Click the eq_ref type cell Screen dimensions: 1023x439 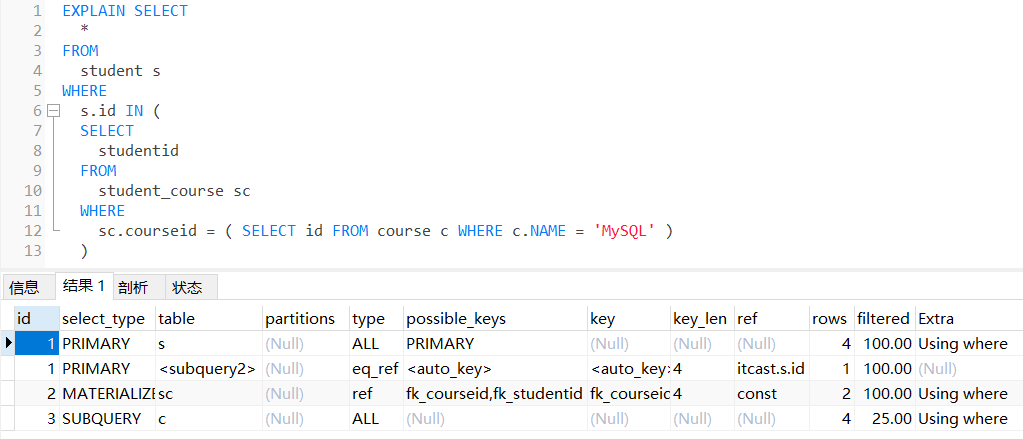click(x=376, y=369)
